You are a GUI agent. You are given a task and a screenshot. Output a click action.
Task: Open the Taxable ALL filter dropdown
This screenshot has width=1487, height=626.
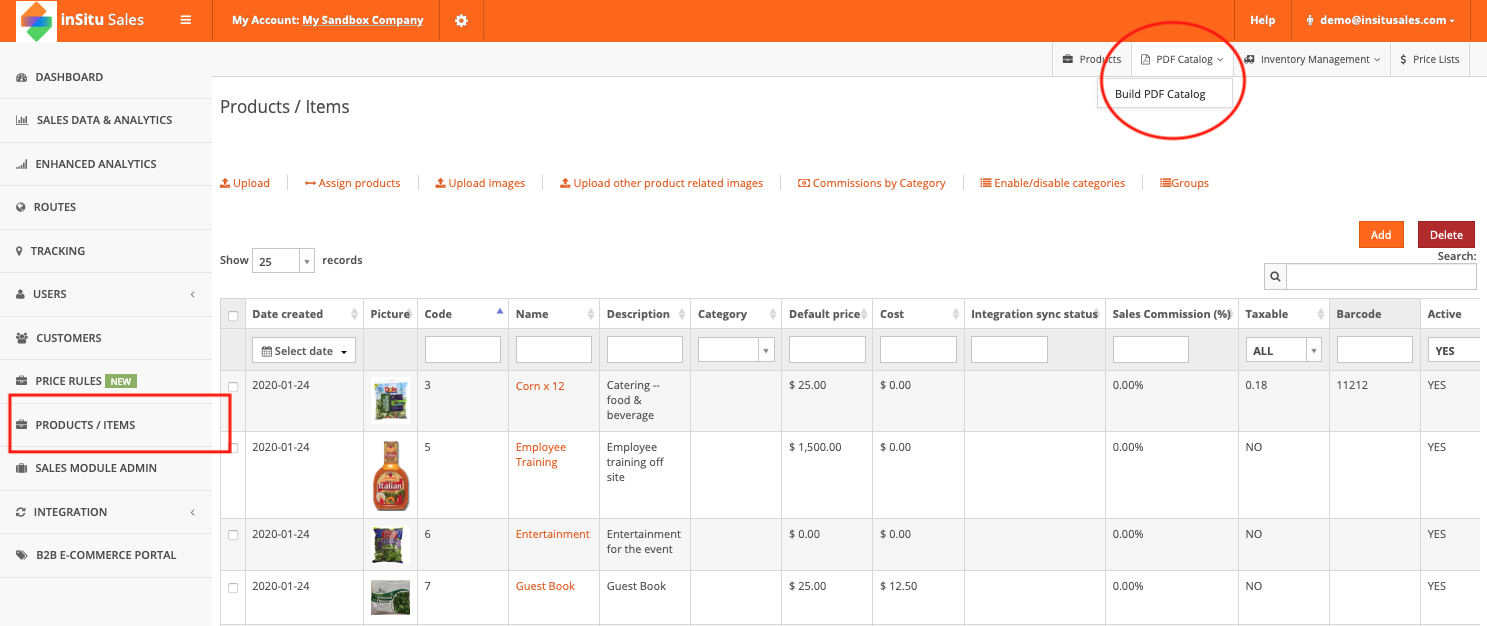click(x=1283, y=350)
